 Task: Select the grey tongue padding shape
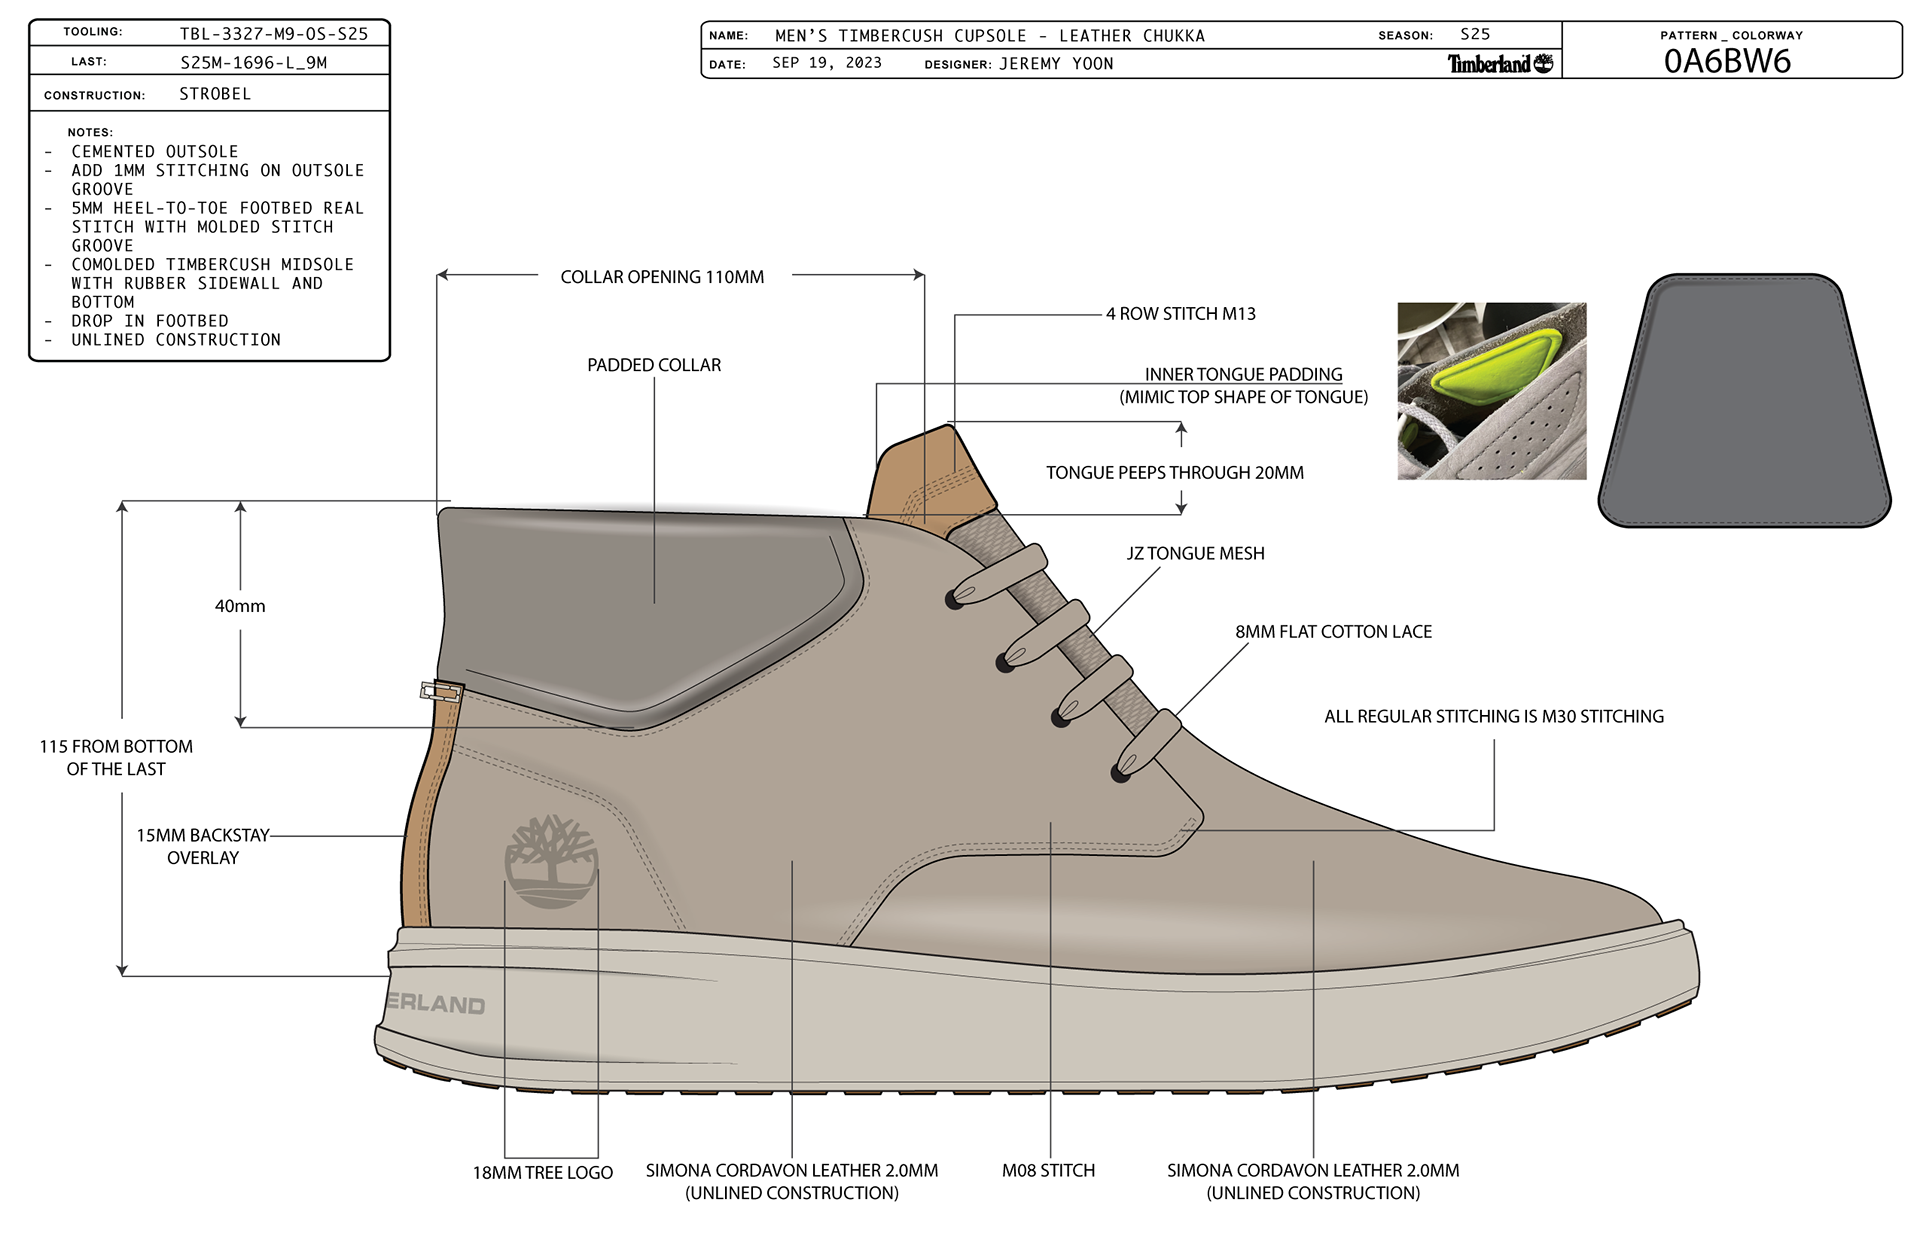pyautogui.click(x=1744, y=400)
